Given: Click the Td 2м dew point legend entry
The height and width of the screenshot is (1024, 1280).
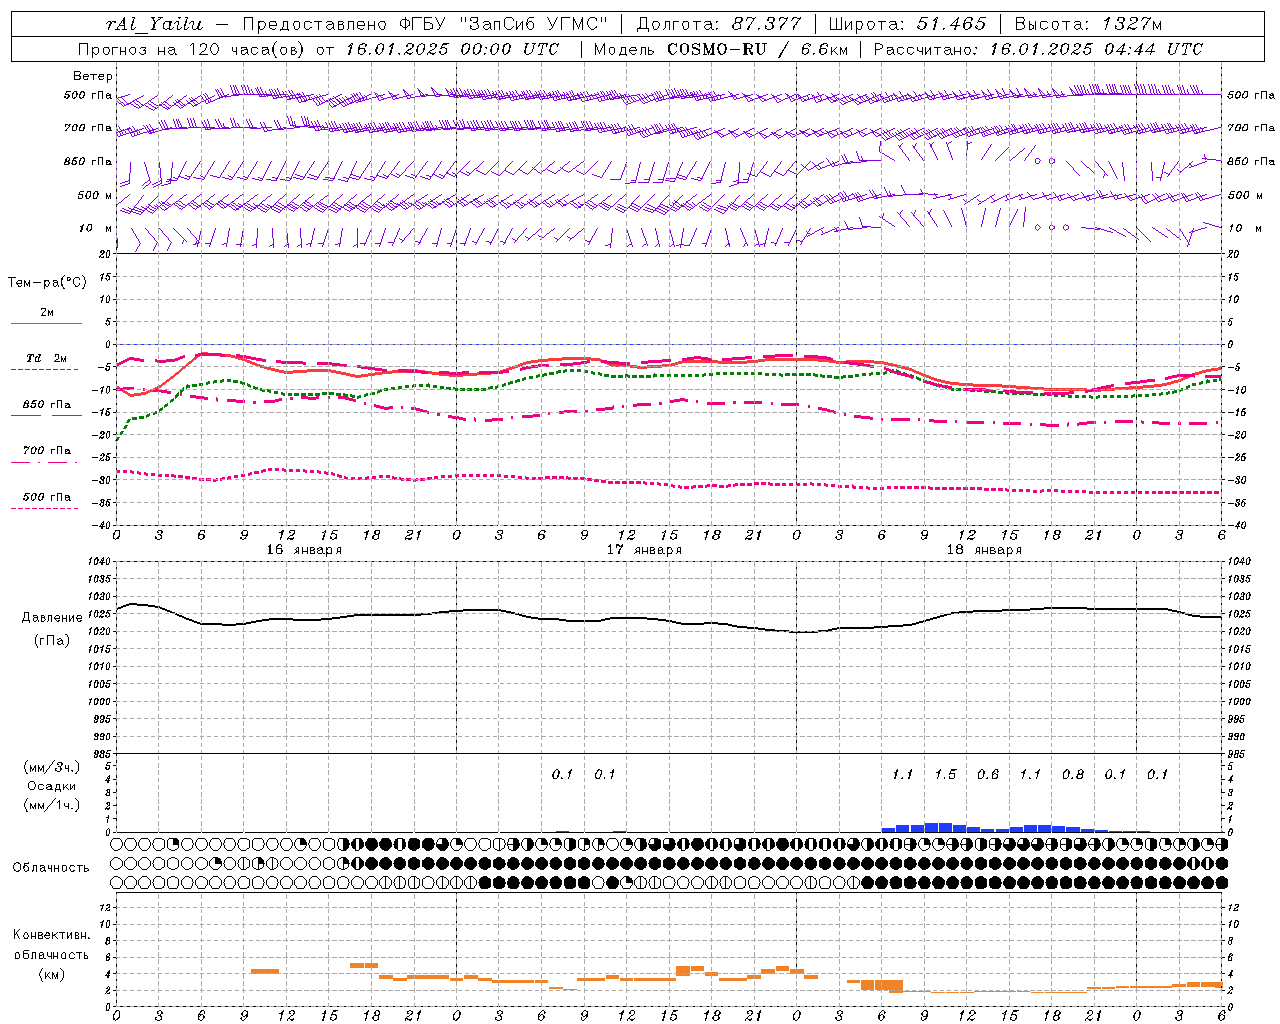Looking at the screenshot, I should (47, 358).
